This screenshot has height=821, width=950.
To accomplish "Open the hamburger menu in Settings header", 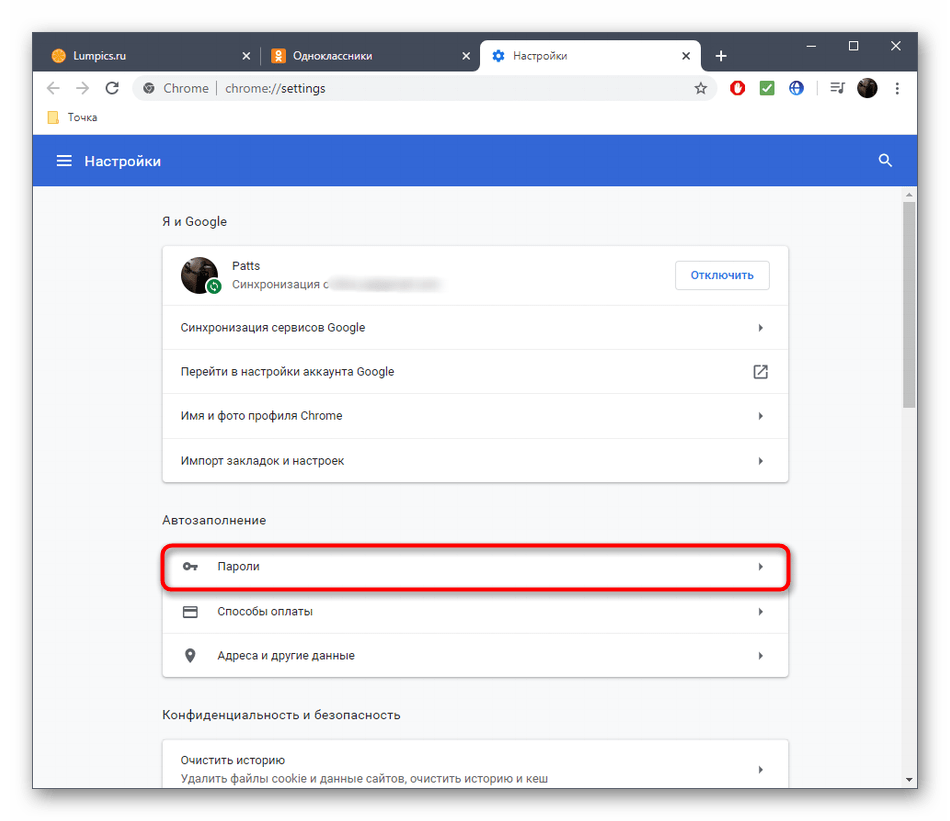I will (64, 161).
